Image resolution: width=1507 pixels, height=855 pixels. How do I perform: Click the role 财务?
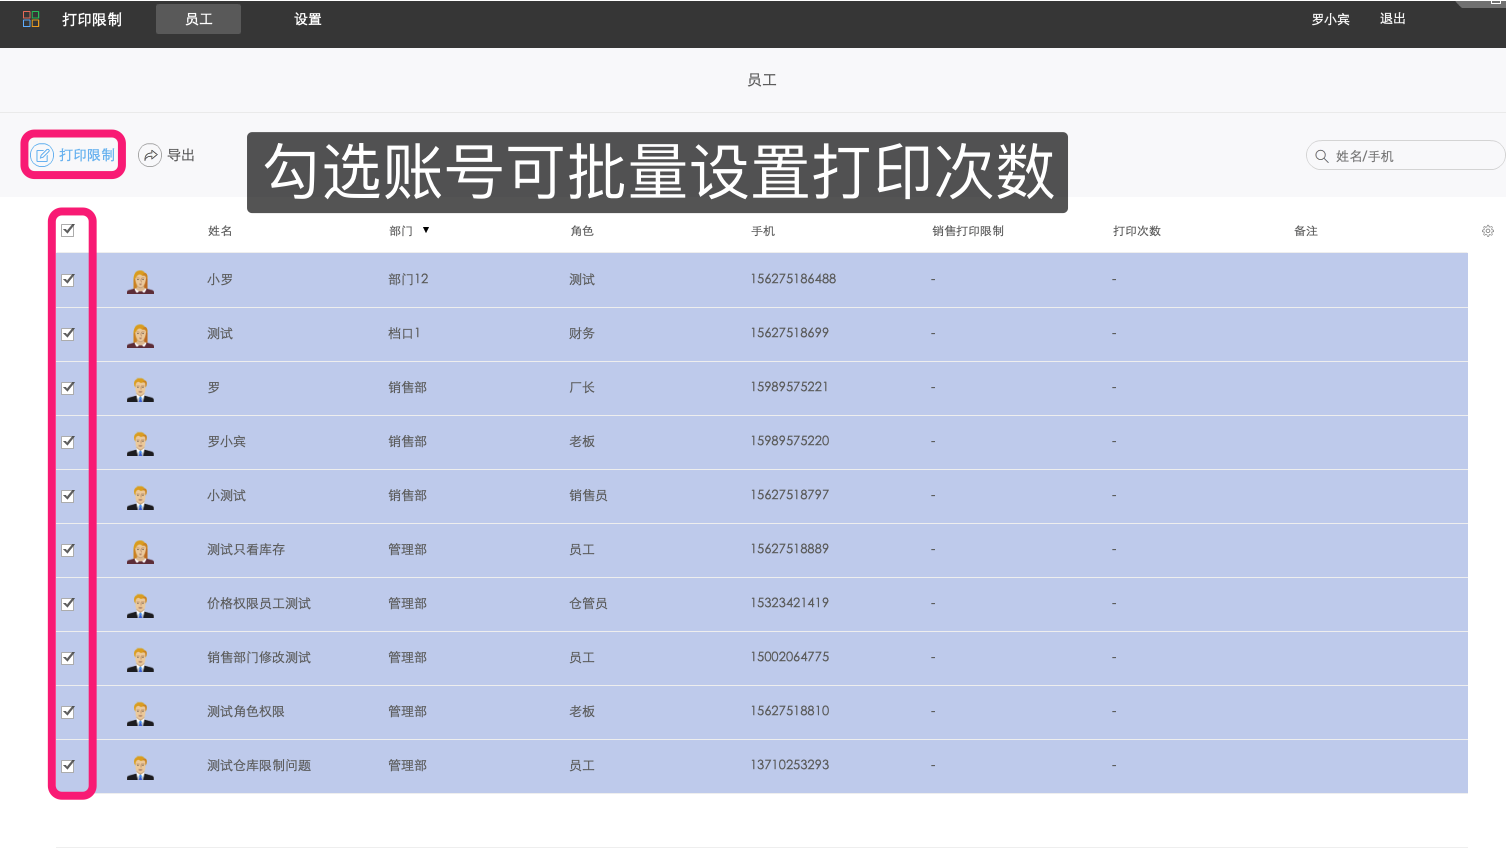tap(582, 334)
